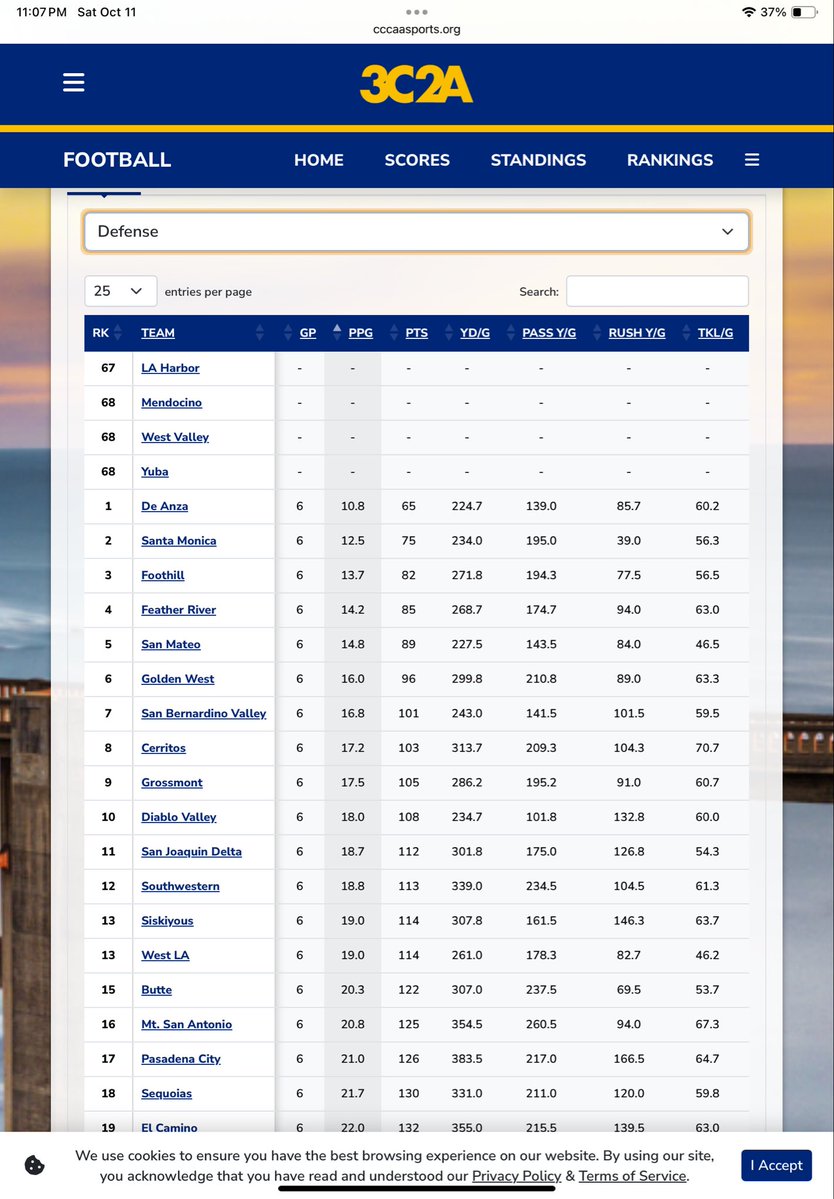Open Sequoias team link
834x1199 pixels.
click(x=167, y=1093)
